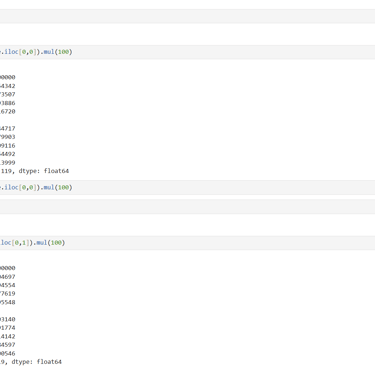
Task: Click the output value ending in 3886
Action: [x=8, y=103]
